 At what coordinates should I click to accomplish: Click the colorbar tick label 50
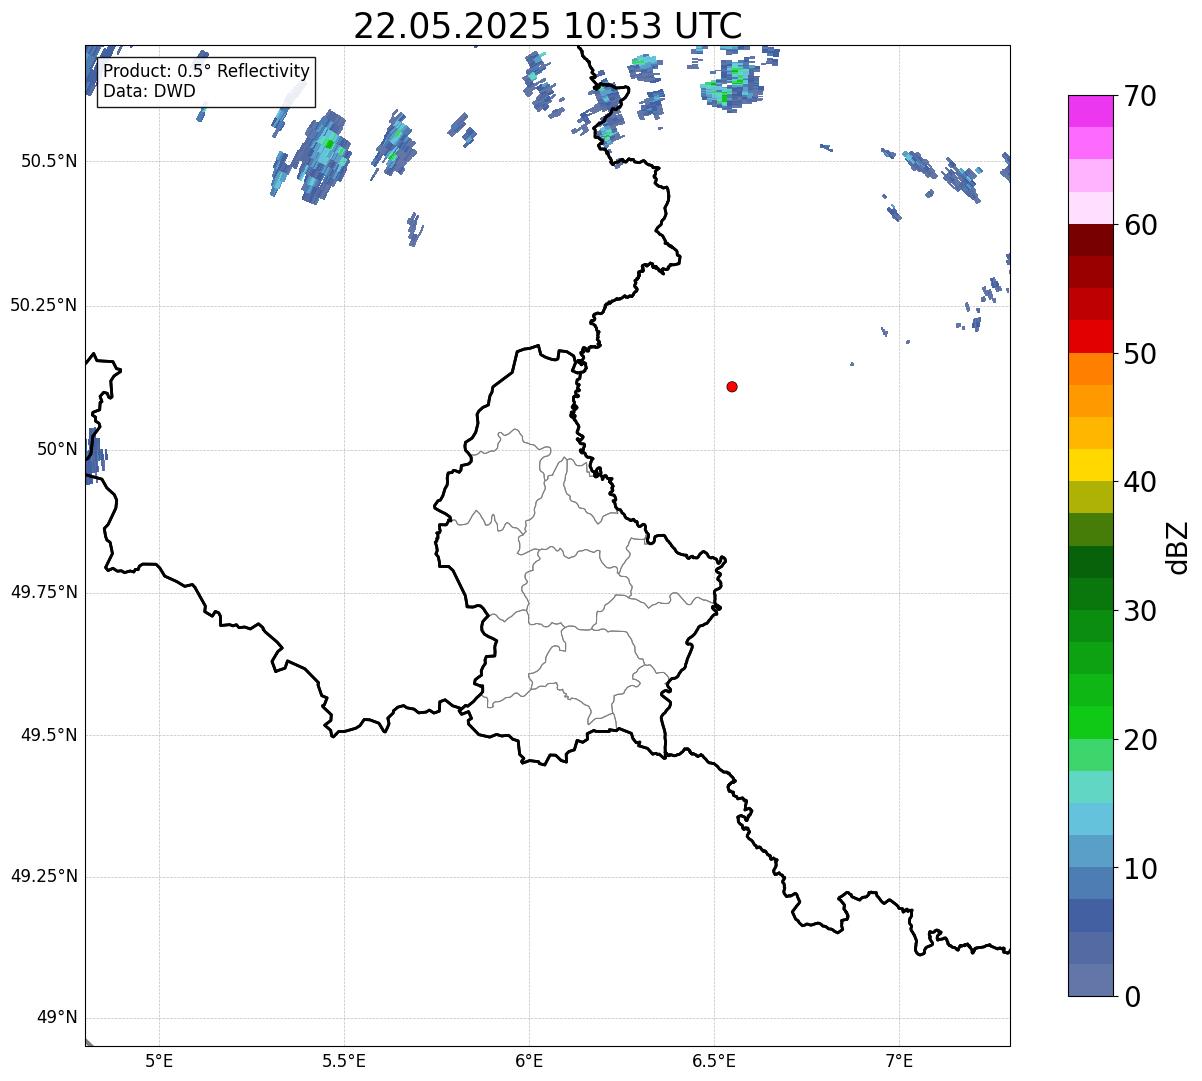(x=1140, y=354)
